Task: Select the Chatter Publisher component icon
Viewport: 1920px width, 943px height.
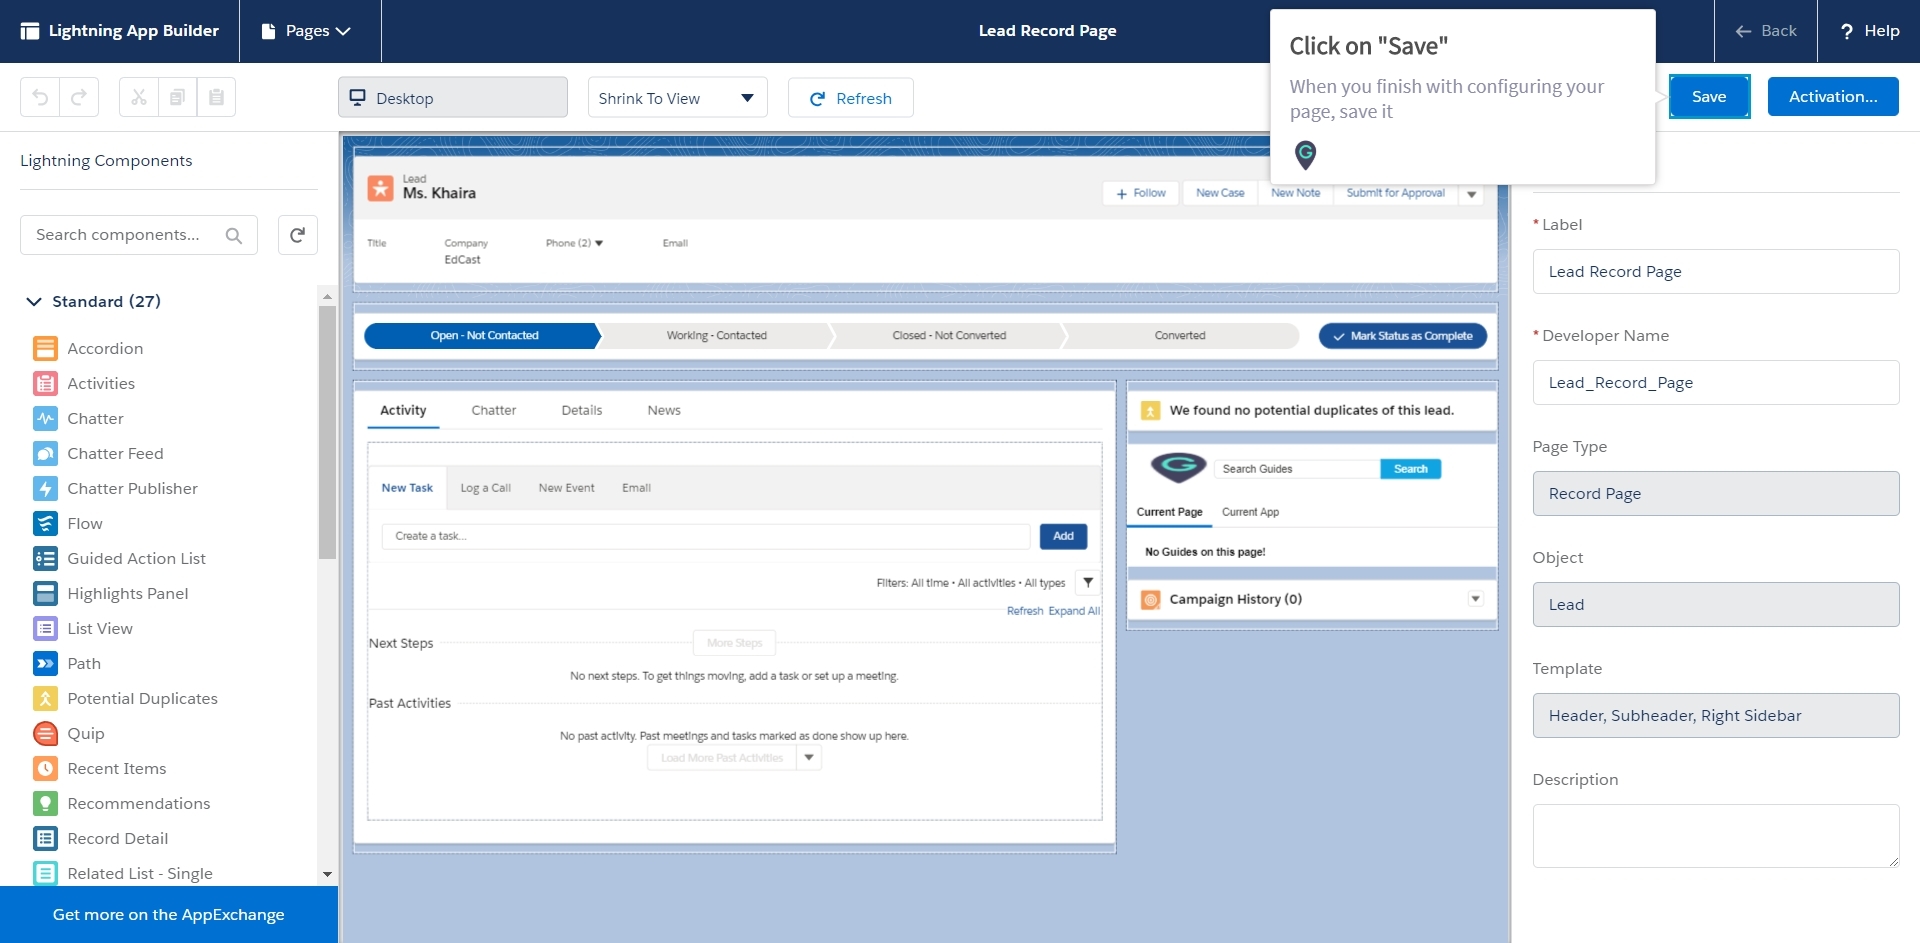Action: [45, 488]
